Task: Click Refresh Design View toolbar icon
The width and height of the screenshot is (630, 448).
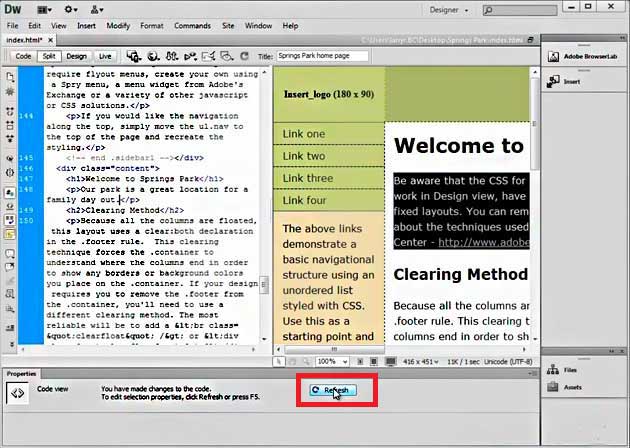Action: click(x=244, y=56)
